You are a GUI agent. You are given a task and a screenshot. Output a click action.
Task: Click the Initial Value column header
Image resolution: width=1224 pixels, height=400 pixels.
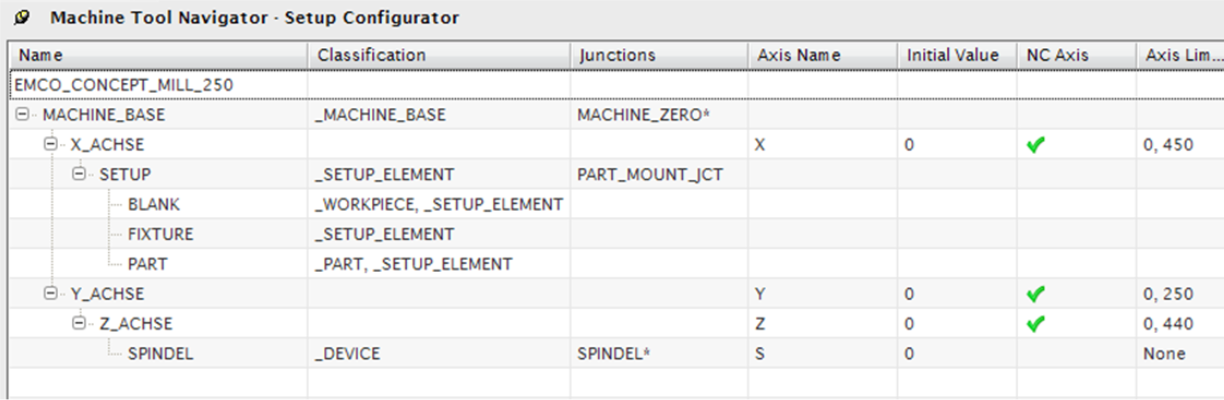click(x=956, y=55)
